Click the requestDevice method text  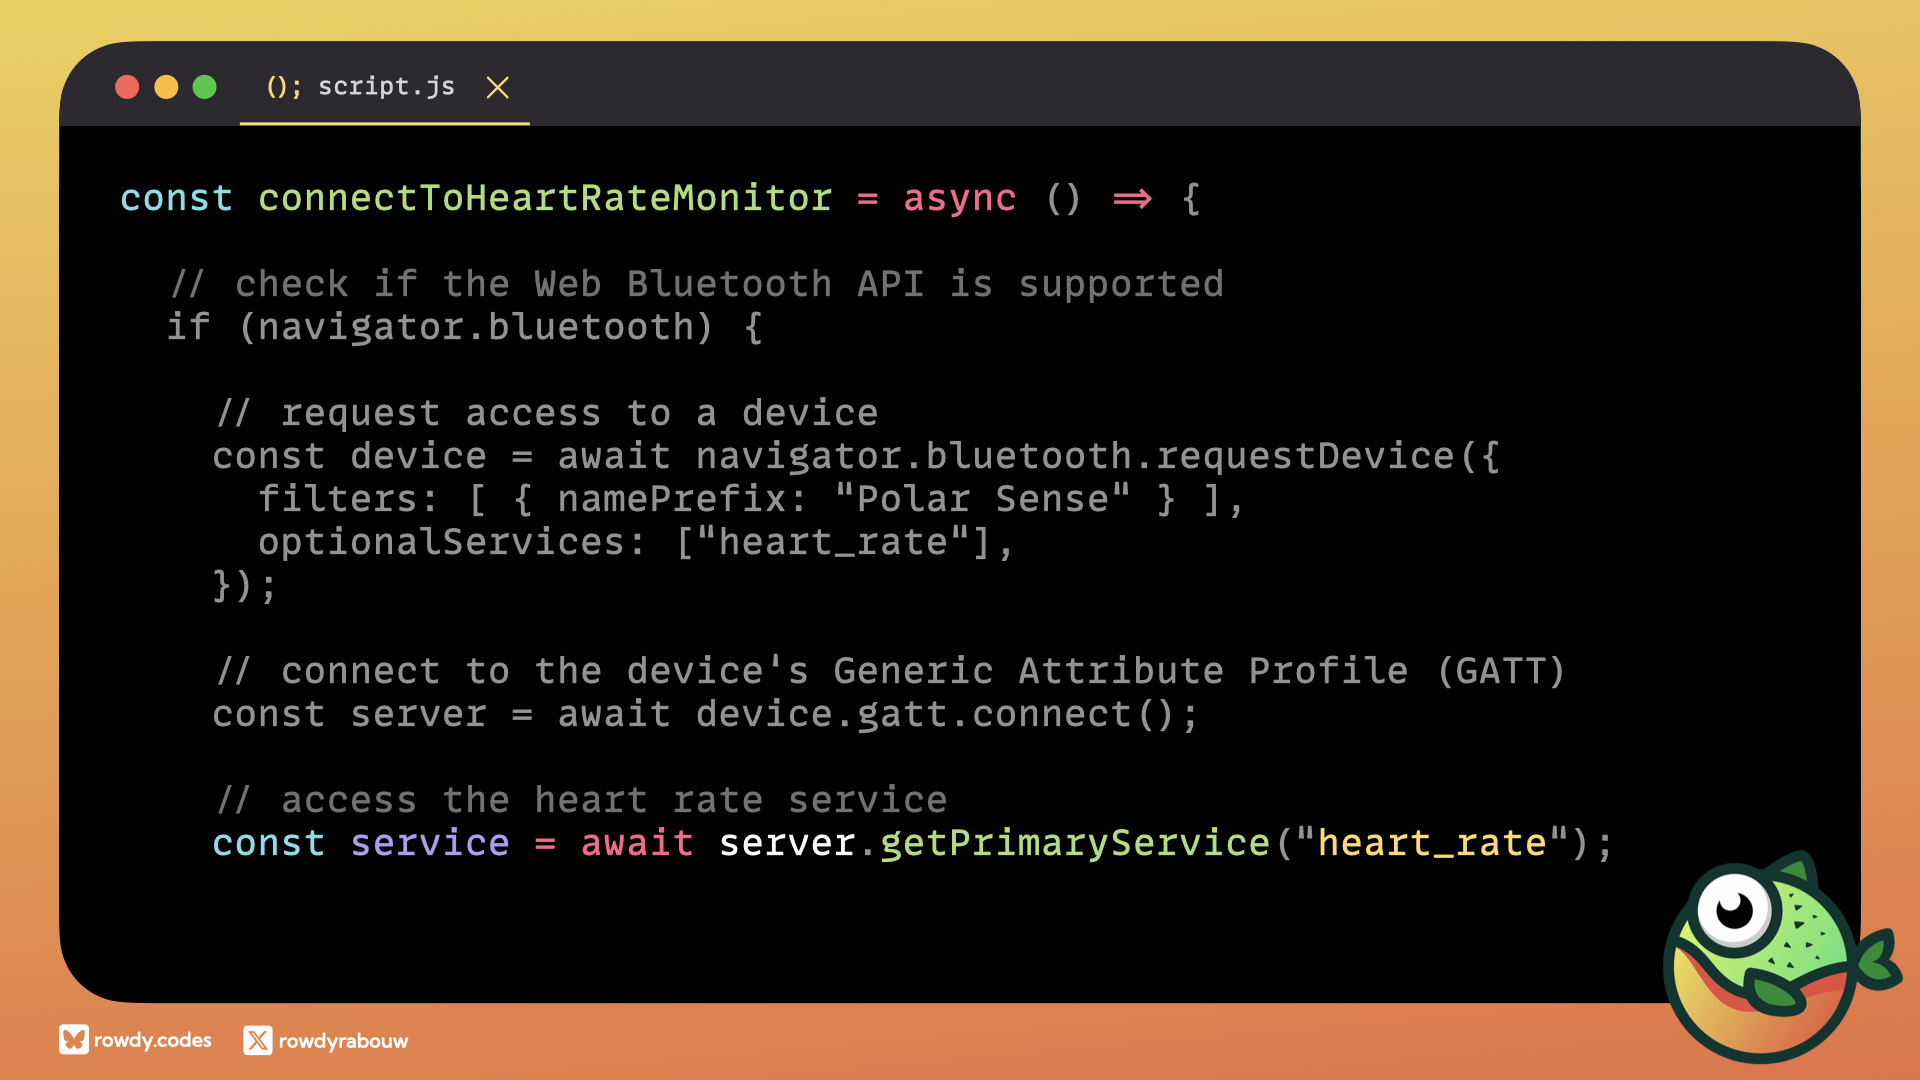1305,456
